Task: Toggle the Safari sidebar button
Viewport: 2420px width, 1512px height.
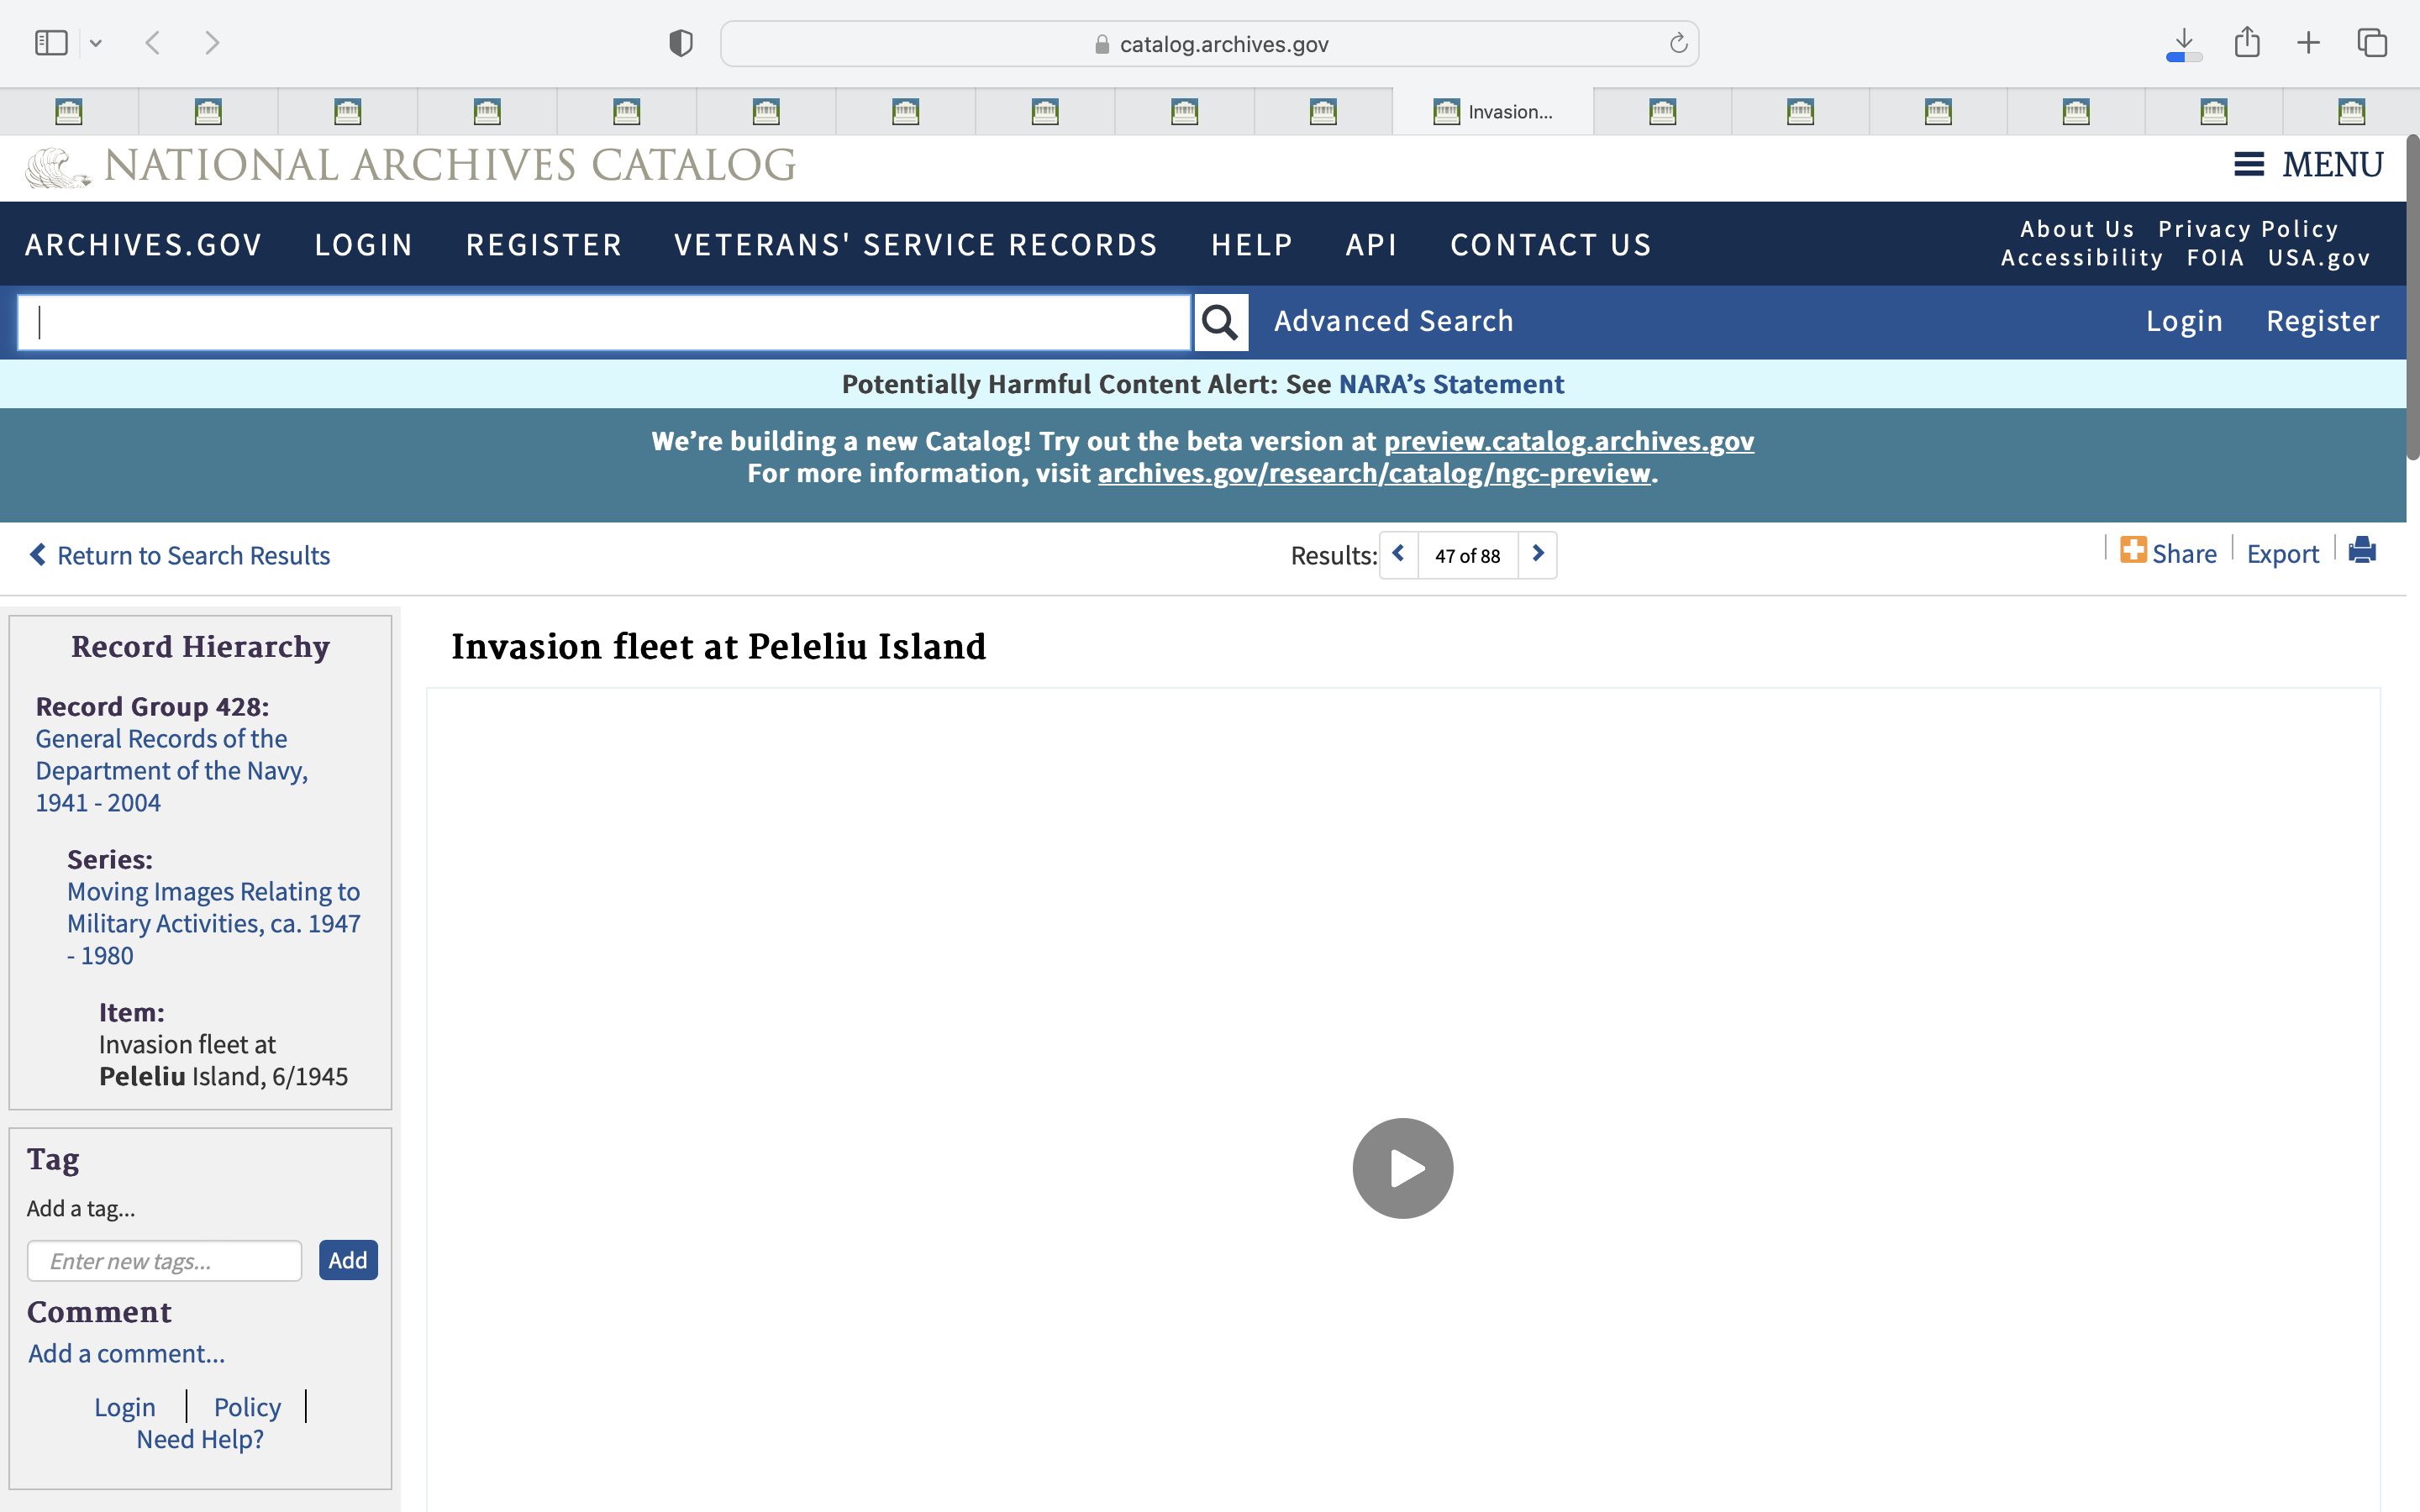Action: tap(51, 43)
